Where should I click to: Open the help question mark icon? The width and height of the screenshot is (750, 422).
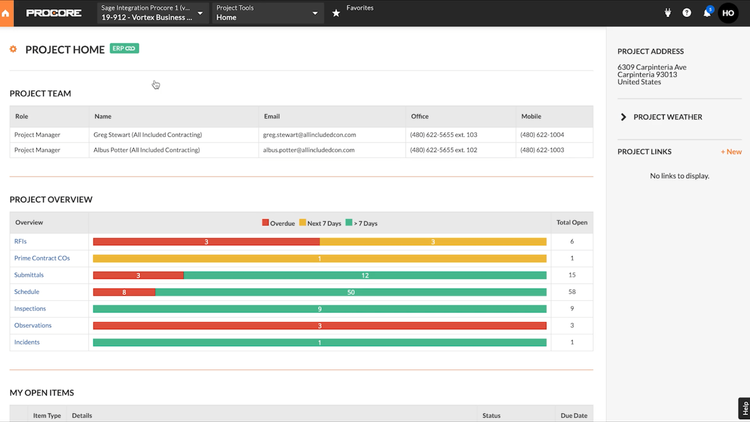pyautogui.click(x=687, y=13)
